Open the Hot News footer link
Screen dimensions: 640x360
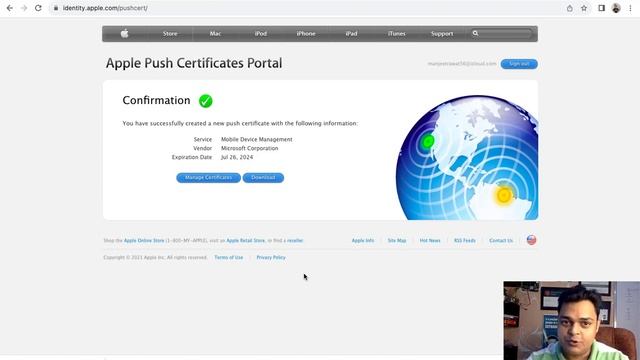click(430, 240)
